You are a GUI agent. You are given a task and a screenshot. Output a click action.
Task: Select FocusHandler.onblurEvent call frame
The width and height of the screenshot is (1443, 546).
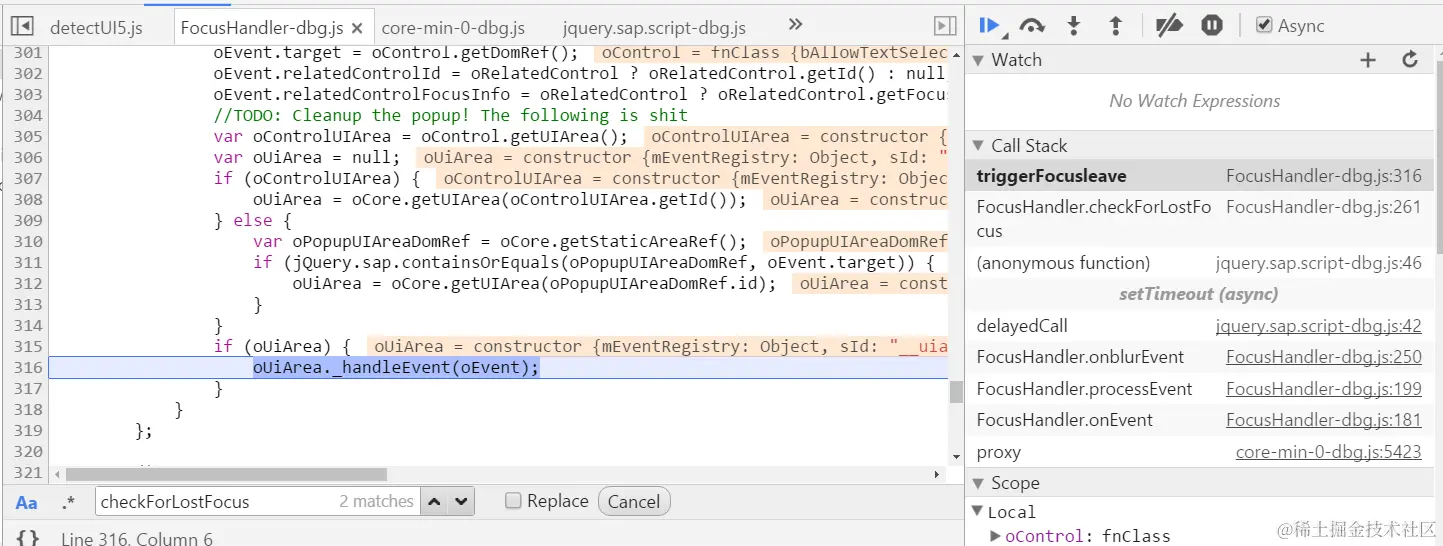pos(1199,357)
